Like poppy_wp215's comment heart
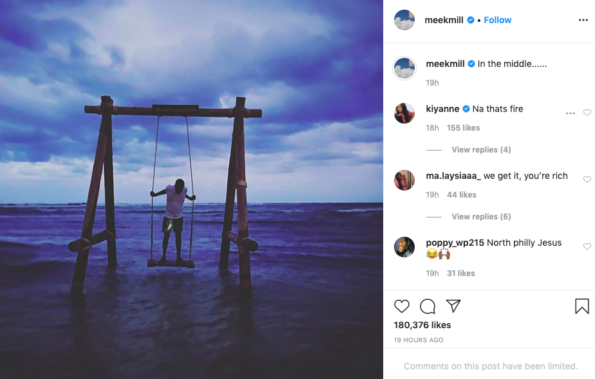The width and height of the screenshot is (595, 379). click(x=587, y=247)
